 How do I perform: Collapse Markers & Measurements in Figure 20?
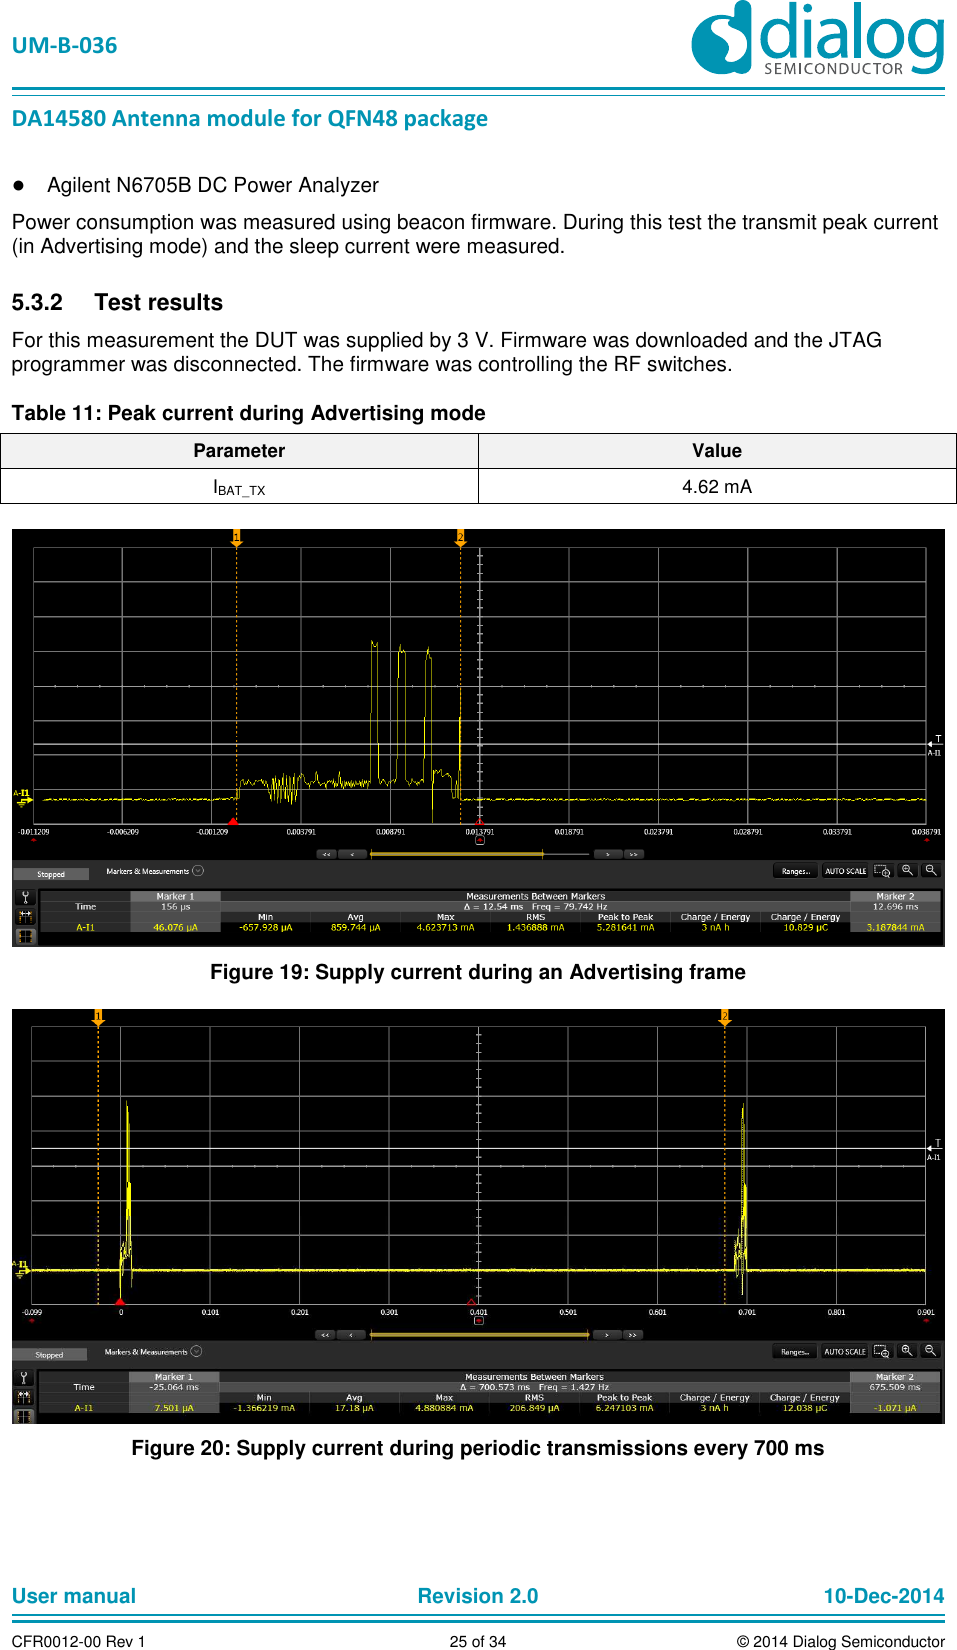click(x=196, y=1351)
